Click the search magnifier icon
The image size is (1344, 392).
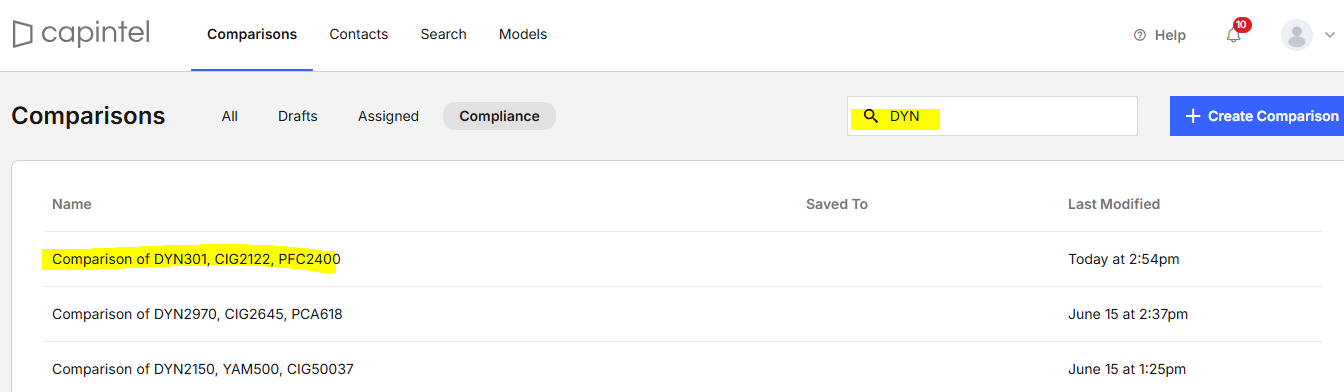pyautogui.click(x=871, y=116)
